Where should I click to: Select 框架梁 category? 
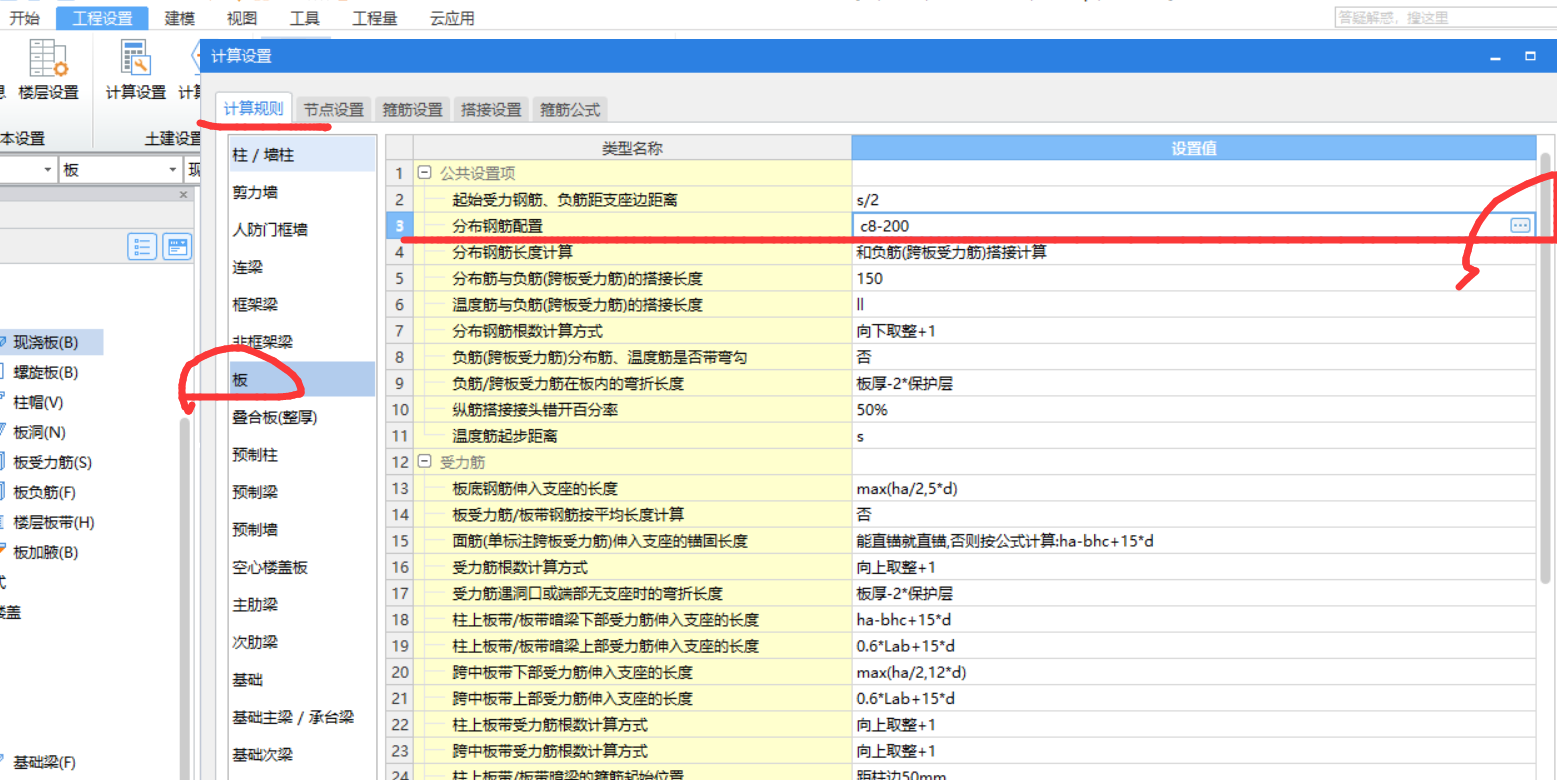click(x=301, y=304)
